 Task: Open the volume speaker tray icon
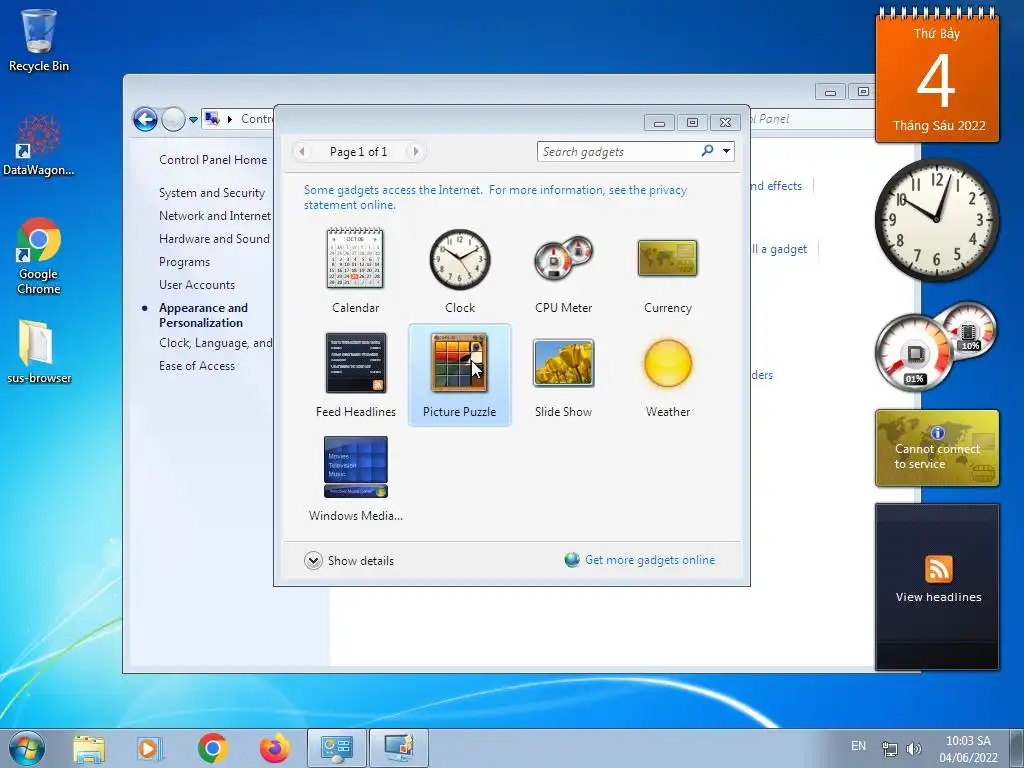point(914,749)
